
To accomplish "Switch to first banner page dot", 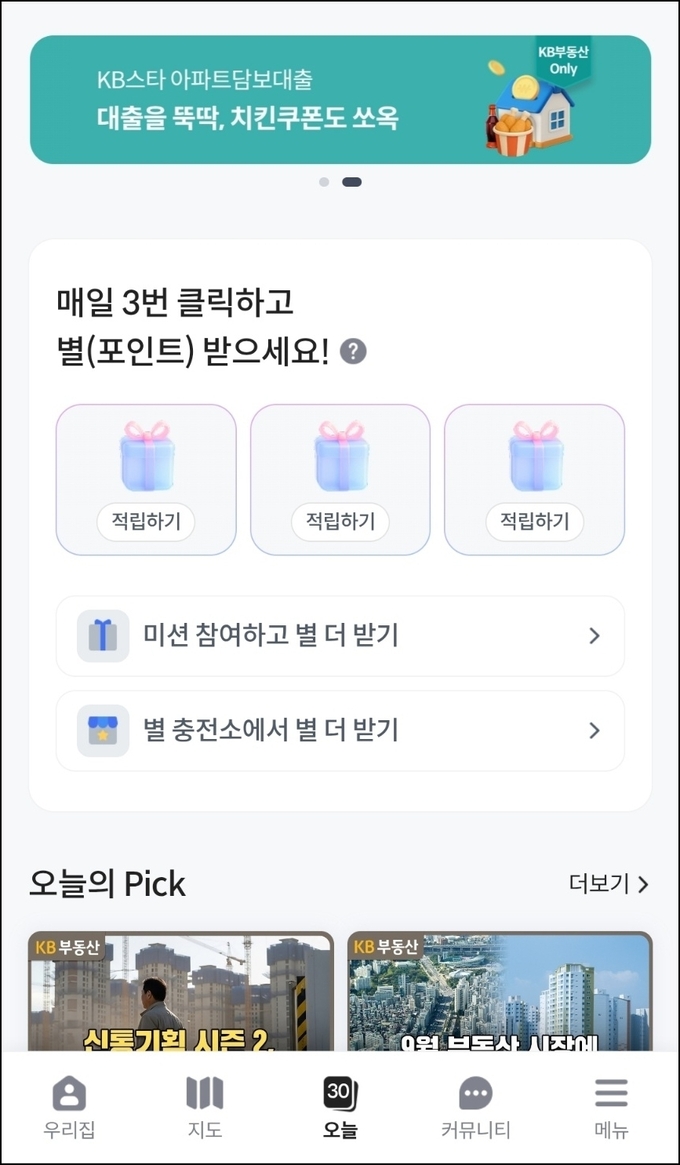I will point(324,182).
